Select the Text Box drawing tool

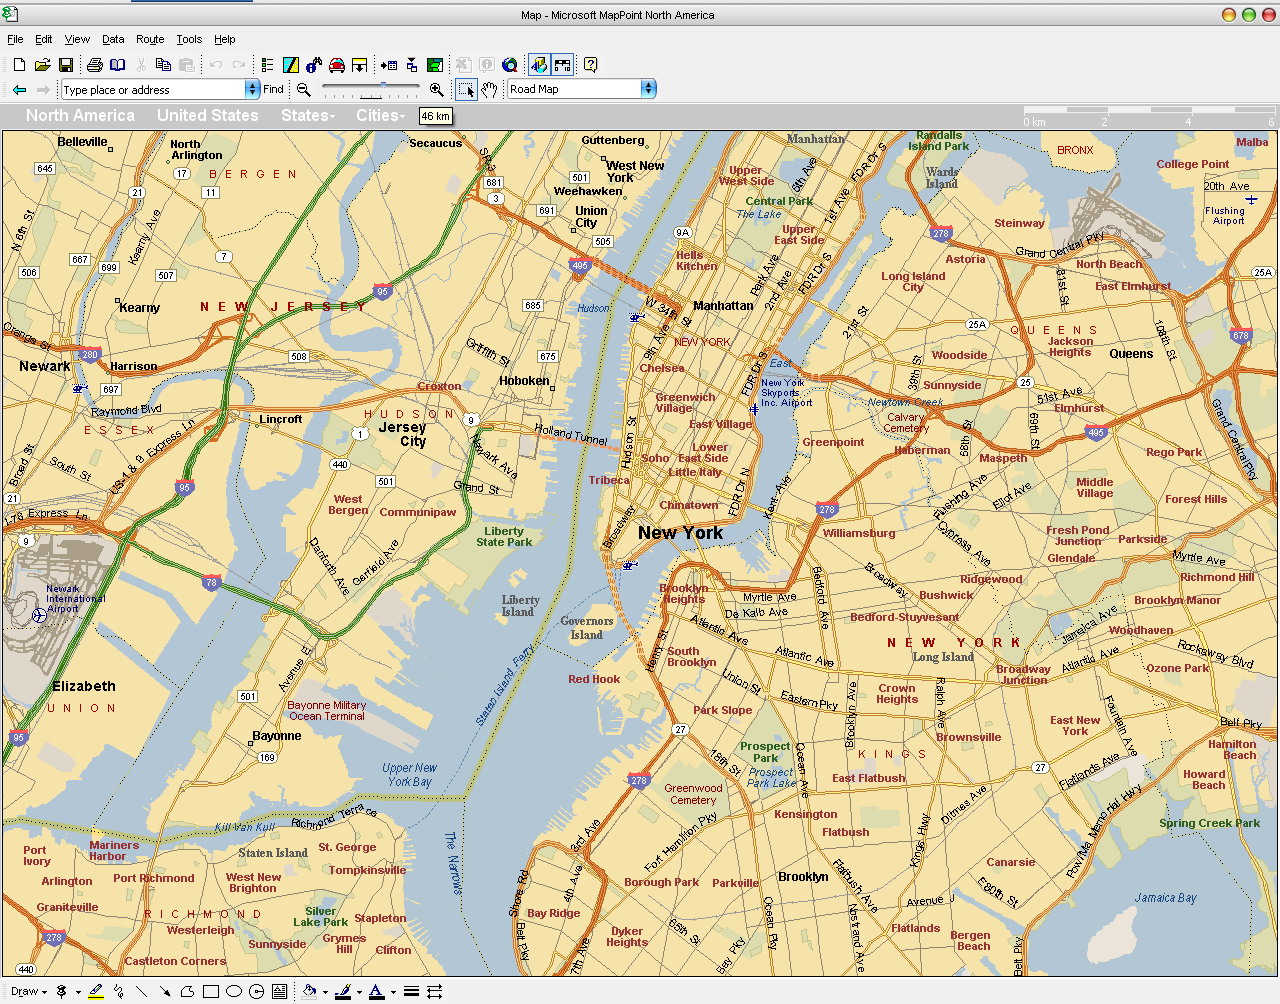click(x=279, y=992)
